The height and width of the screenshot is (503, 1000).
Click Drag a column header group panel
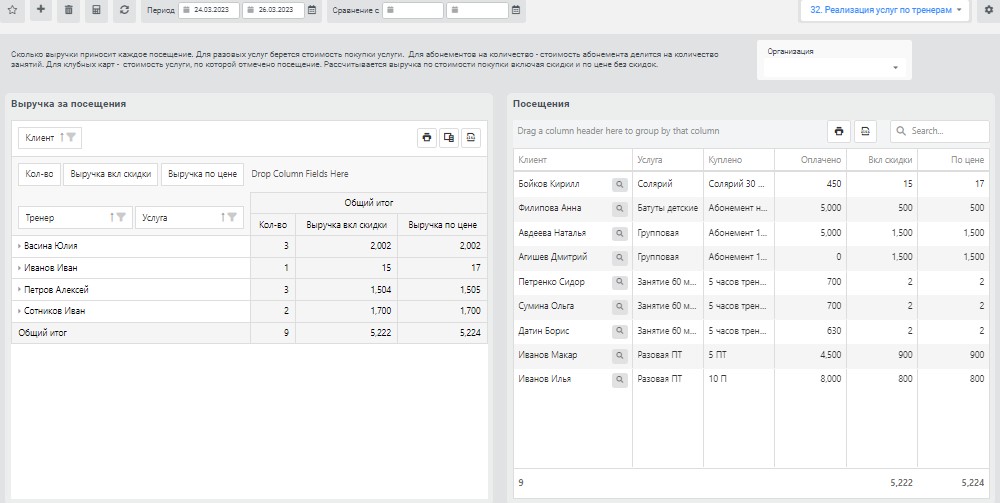coord(618,131)
